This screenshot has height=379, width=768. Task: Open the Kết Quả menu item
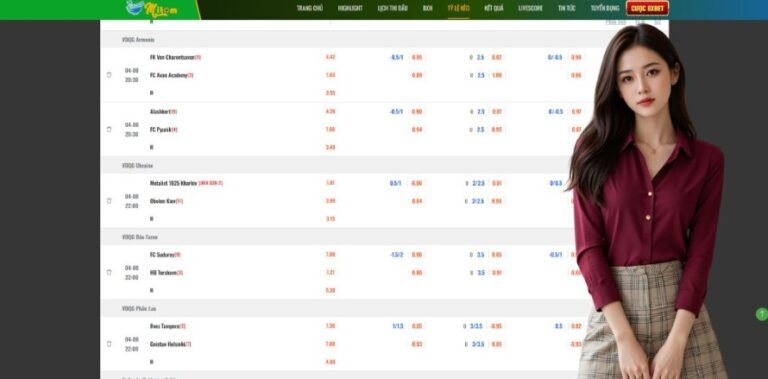click(494, 8)
